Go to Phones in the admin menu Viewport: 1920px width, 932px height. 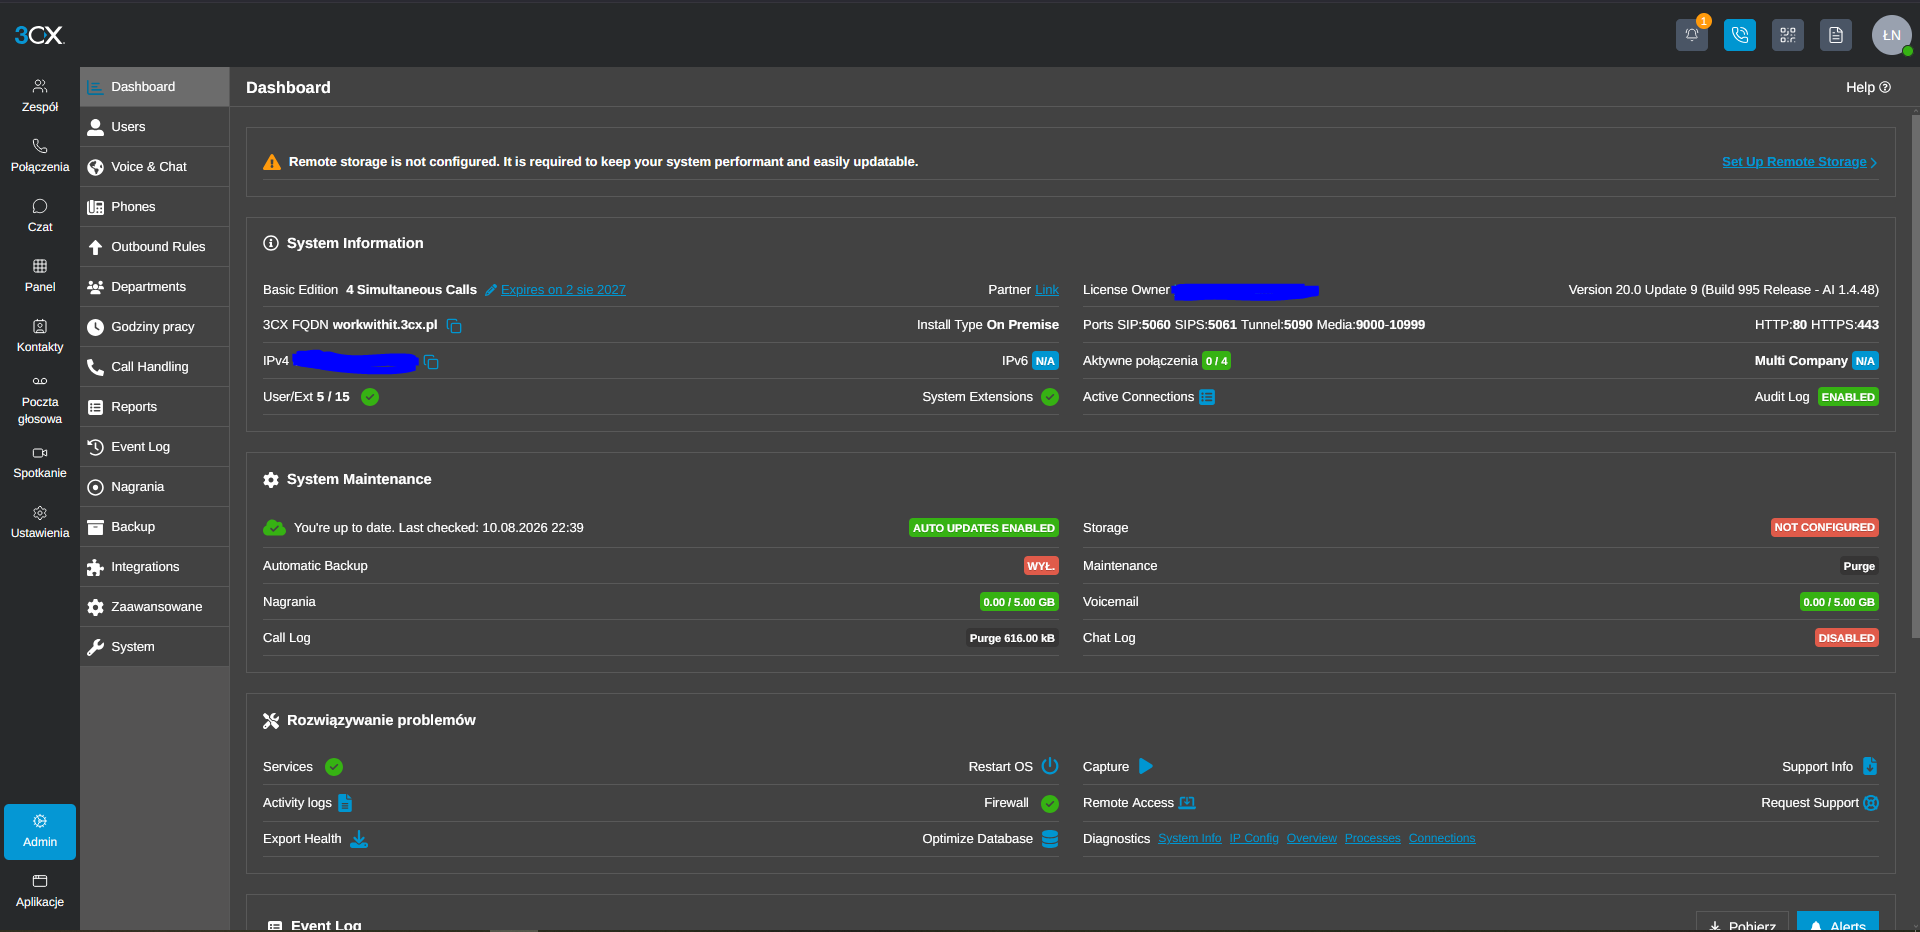tap(155, 207)
